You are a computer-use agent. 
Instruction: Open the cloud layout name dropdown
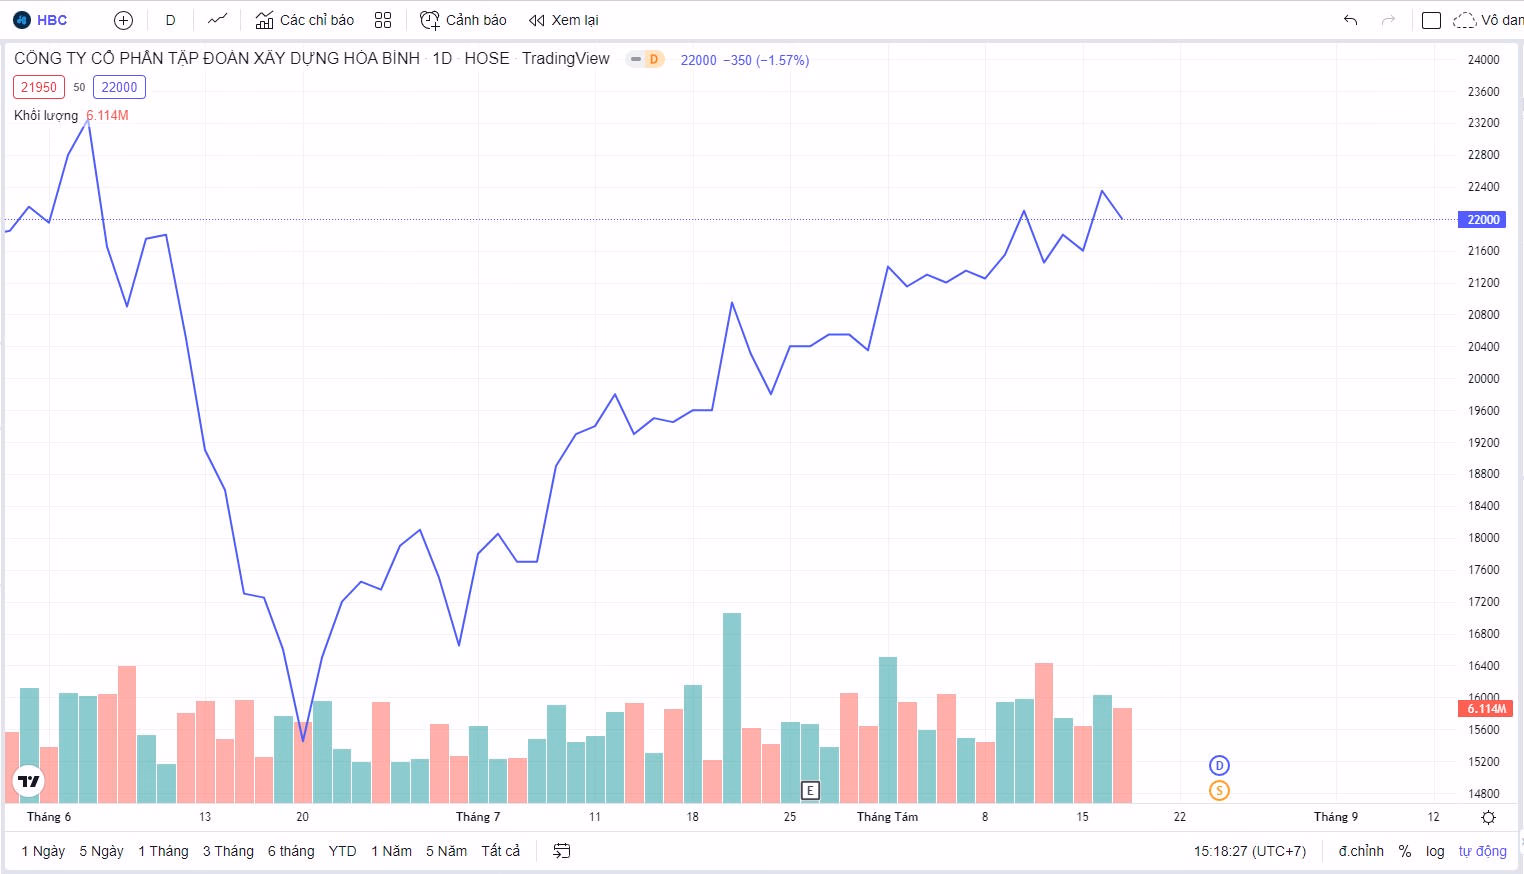click(x=1487, y=20)
